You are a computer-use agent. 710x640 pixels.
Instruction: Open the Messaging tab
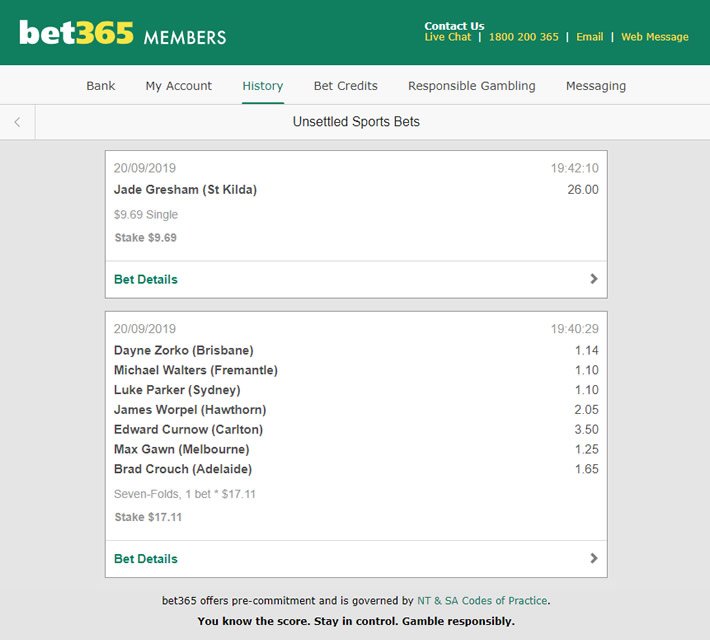coord(595,86)
